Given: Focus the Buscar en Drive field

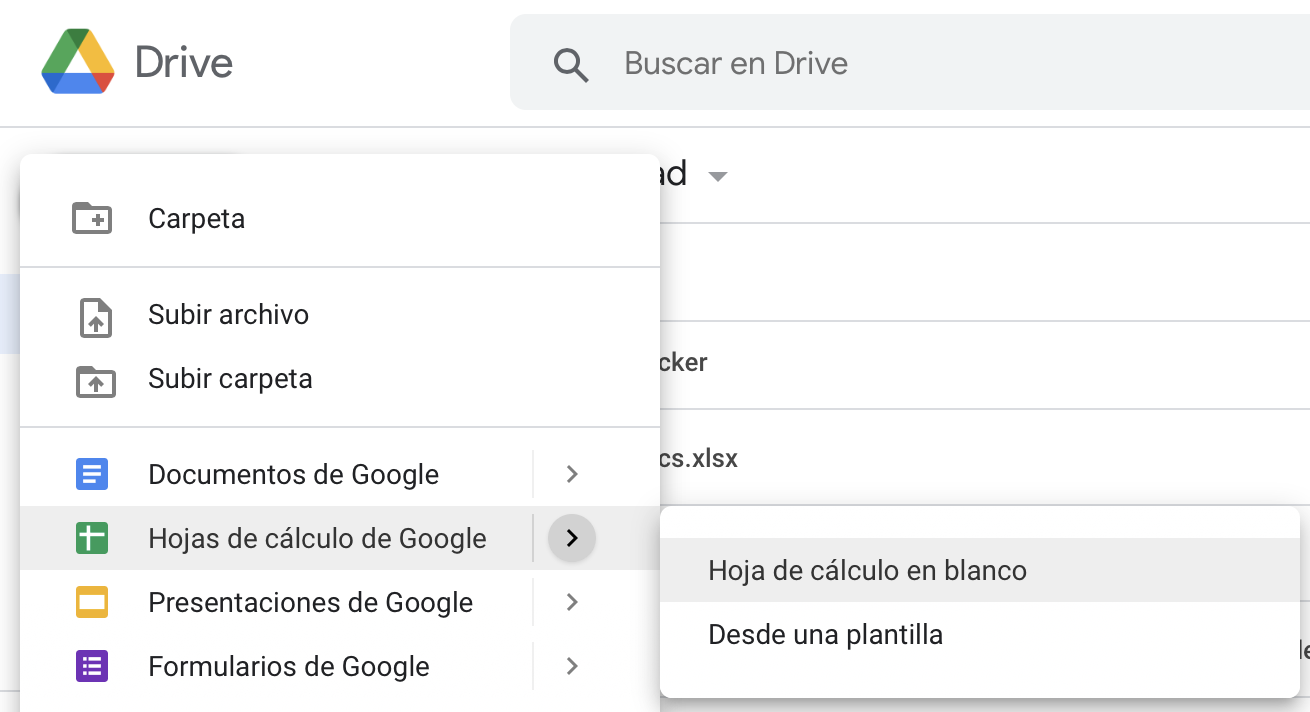Looking at the screenshot, I should 910,63.
